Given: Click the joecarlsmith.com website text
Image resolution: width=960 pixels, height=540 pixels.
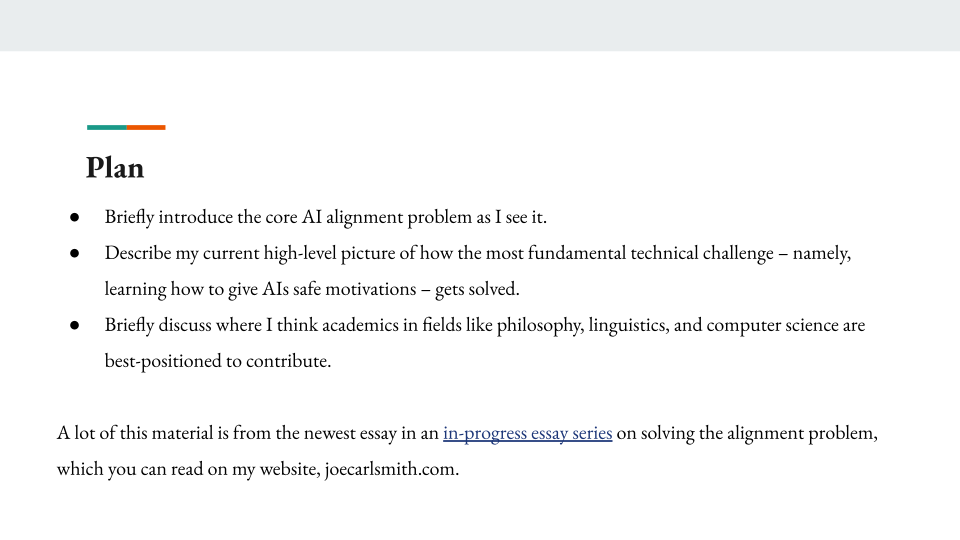Looking at the screenshot, I should pyautogui.click(x=391, y=469).
